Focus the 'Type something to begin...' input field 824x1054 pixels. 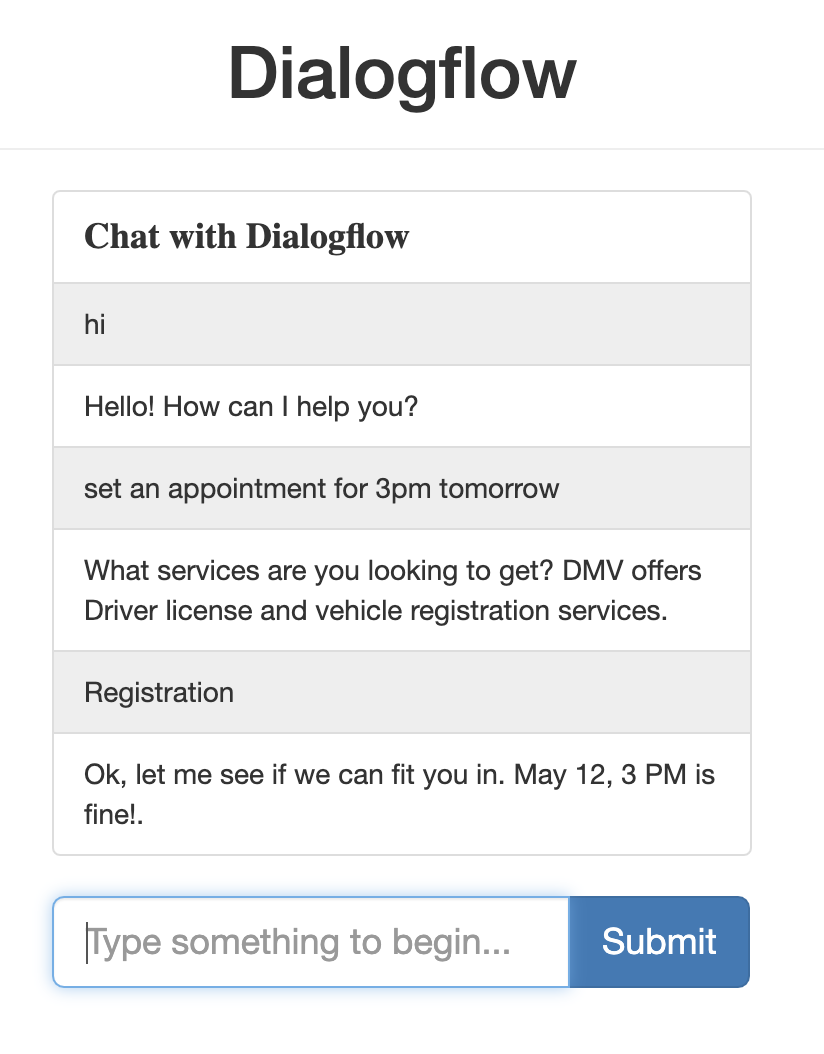(x=310, y=941)
